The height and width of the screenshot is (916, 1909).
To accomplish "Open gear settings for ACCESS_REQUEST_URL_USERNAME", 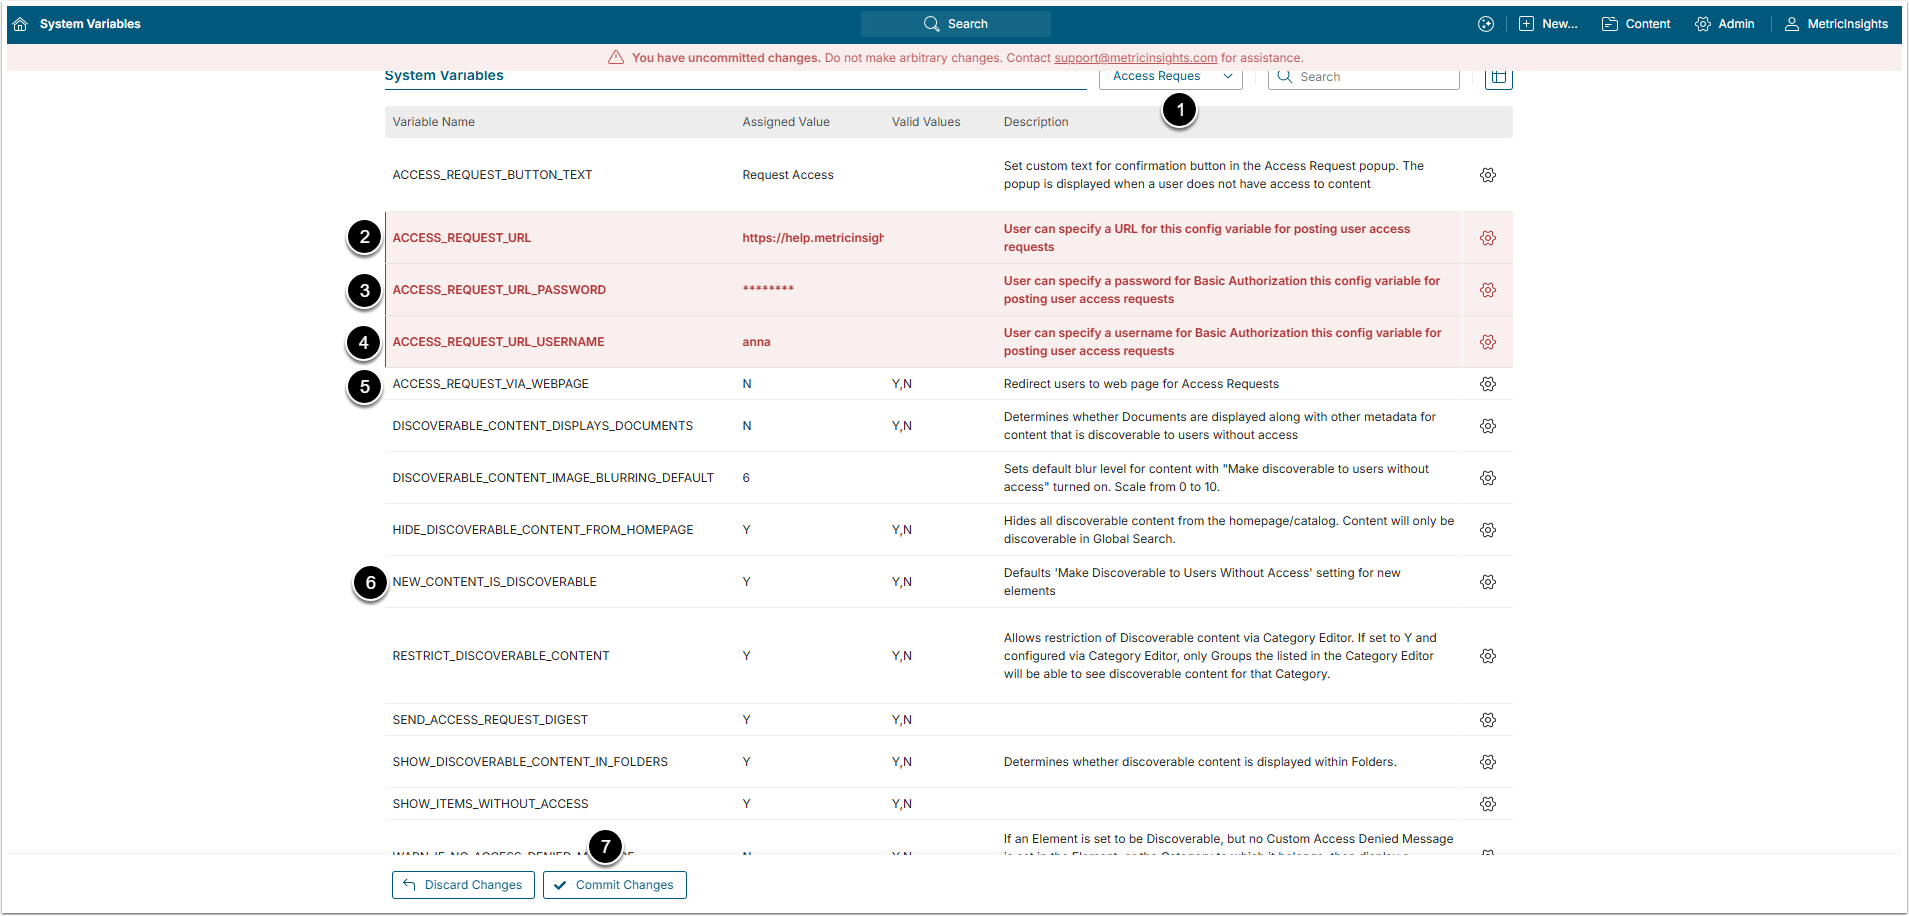I will tap(1487, 342).
